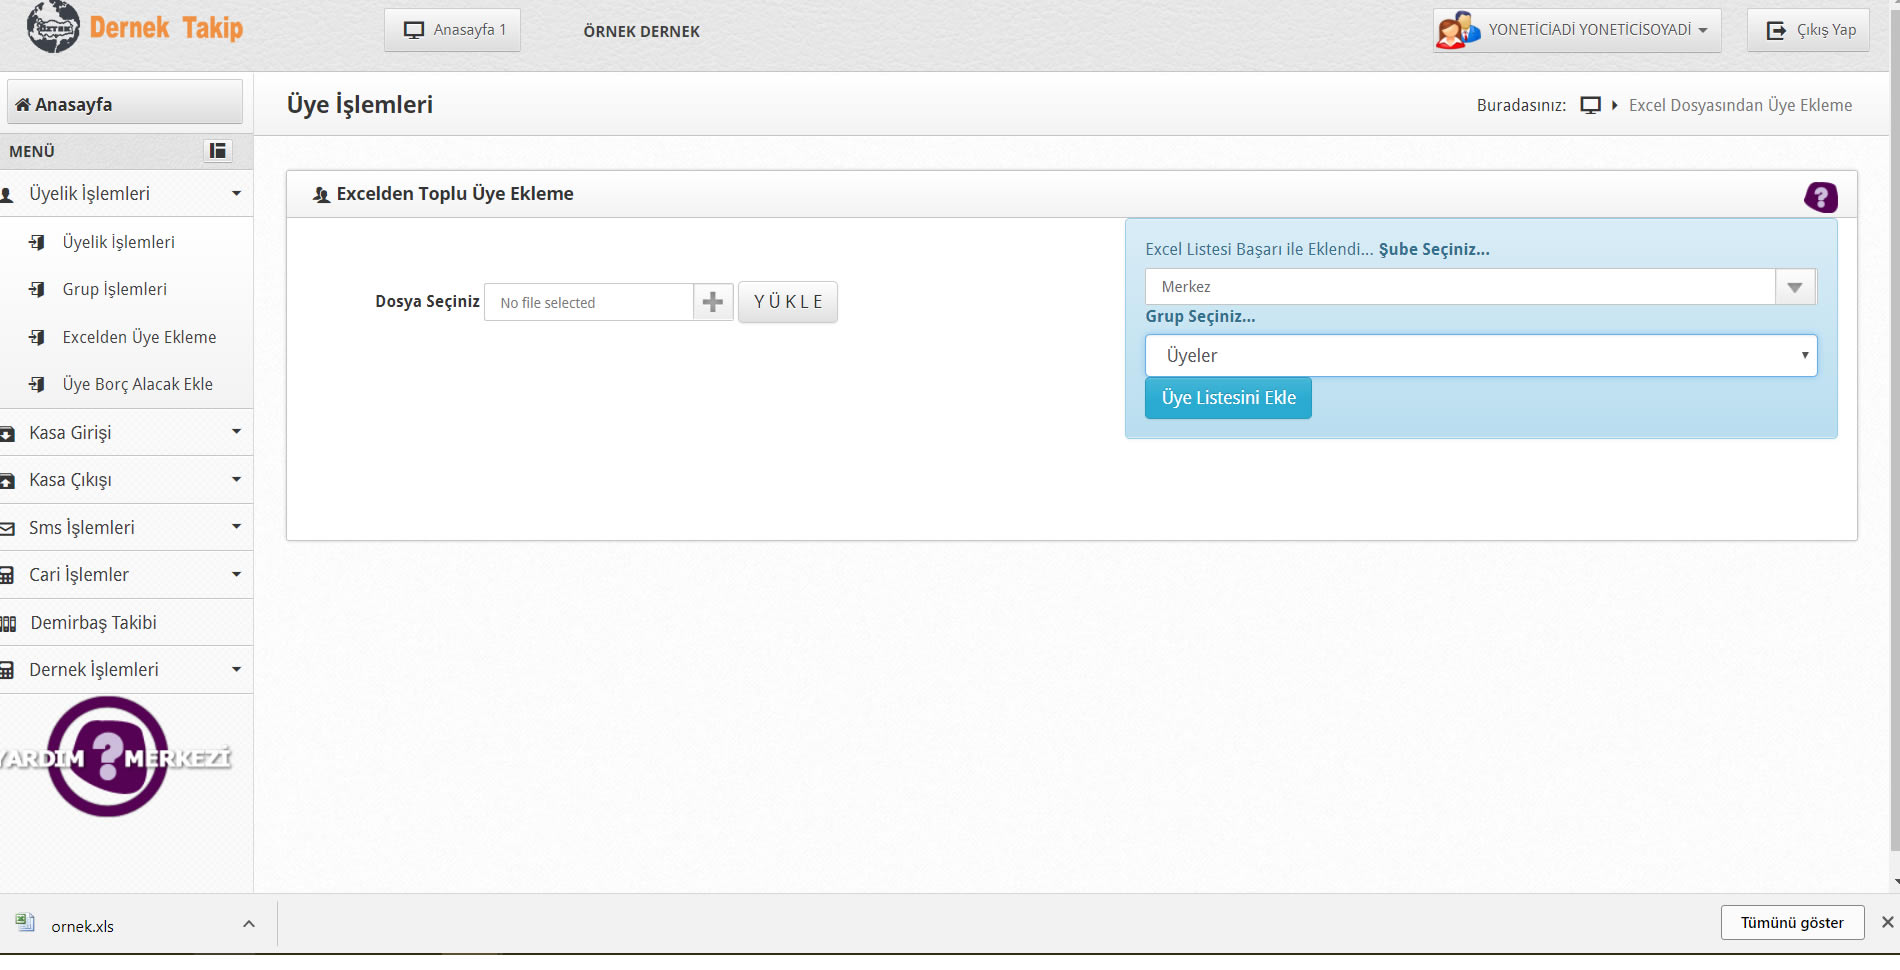The height and width of the screenshot is (970, 1900).
Task: Click the Dernek Takip logo
Action: 135,28
